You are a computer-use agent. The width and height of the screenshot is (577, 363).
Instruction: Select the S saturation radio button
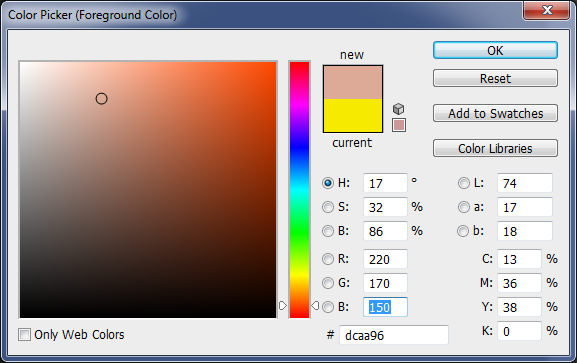(x=328, y=207)
